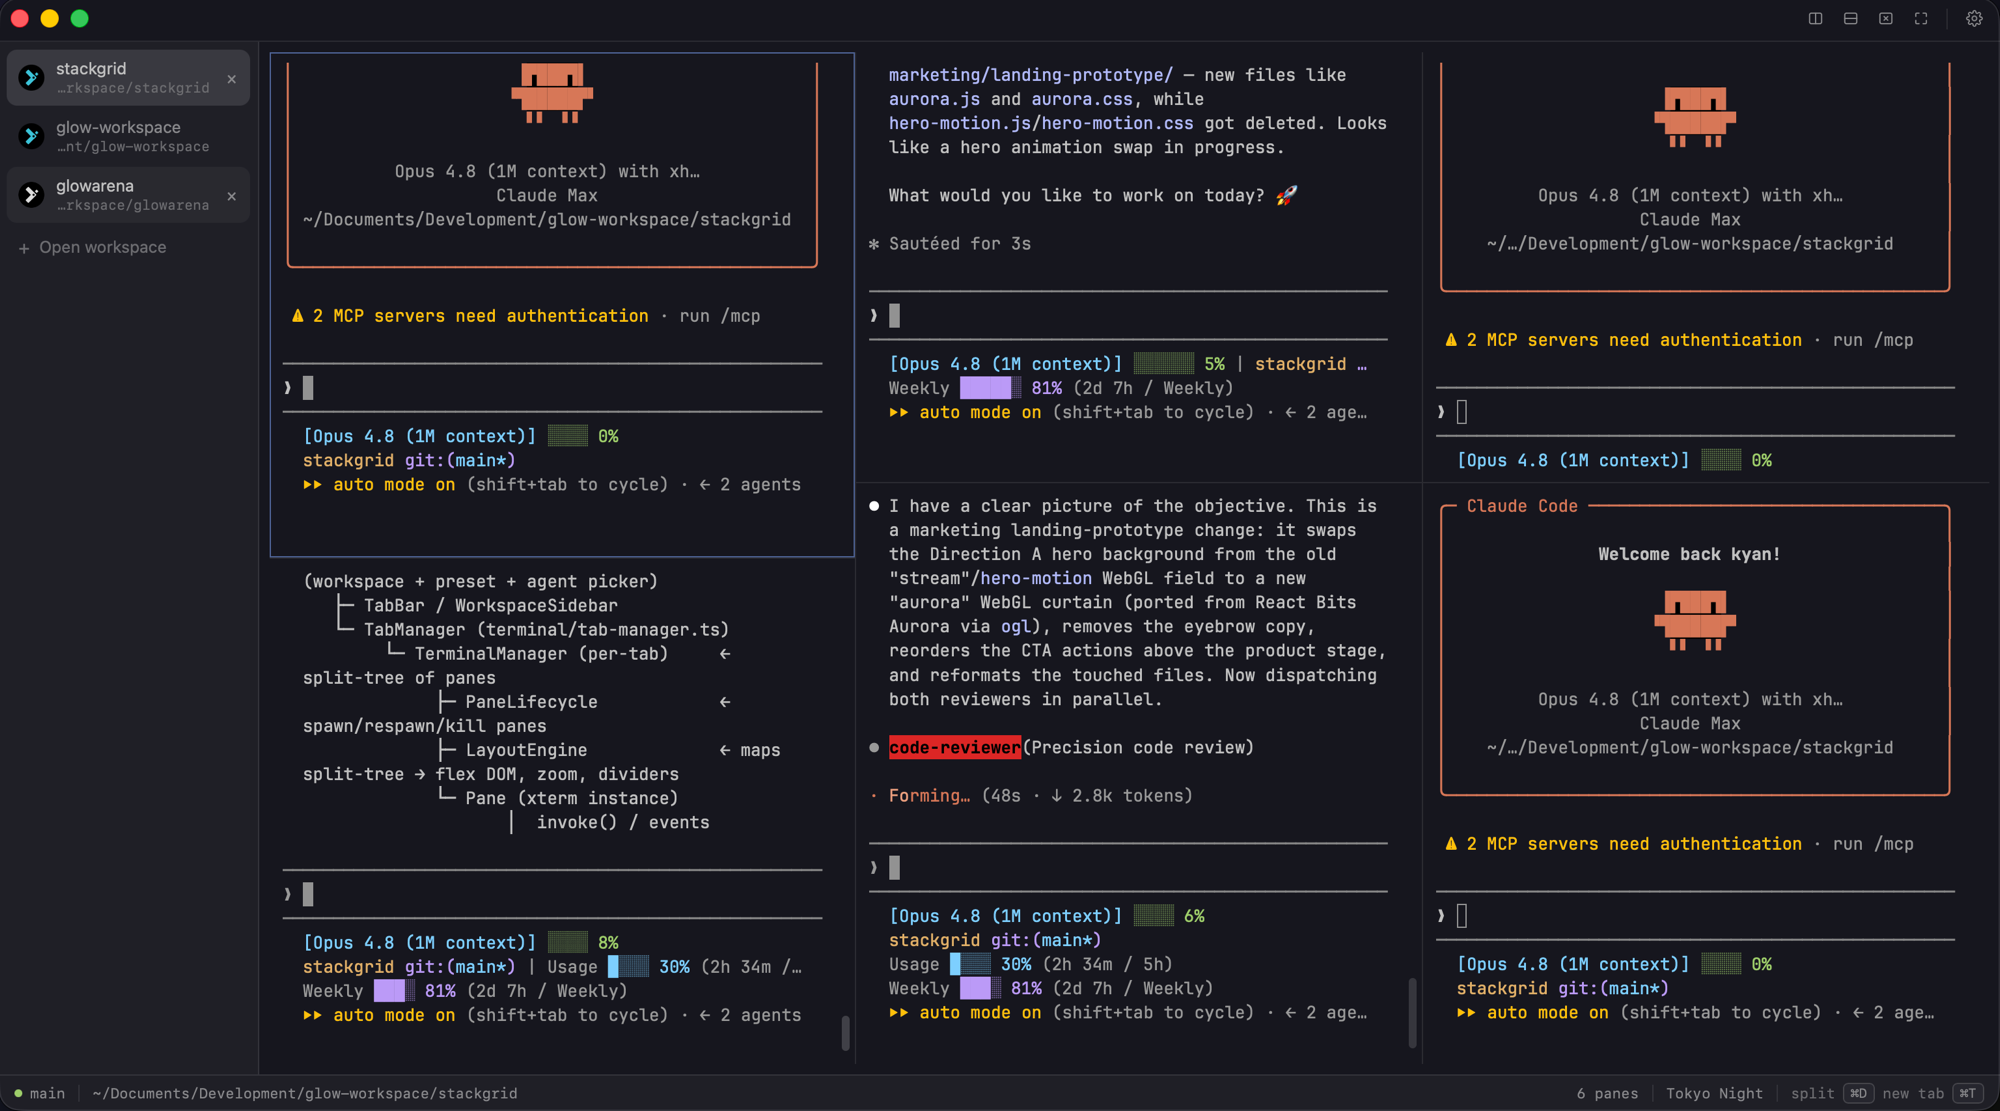2000x1111 pixels.
Task: Click the green main branch dot in status bar
Action: [18, 1093]
